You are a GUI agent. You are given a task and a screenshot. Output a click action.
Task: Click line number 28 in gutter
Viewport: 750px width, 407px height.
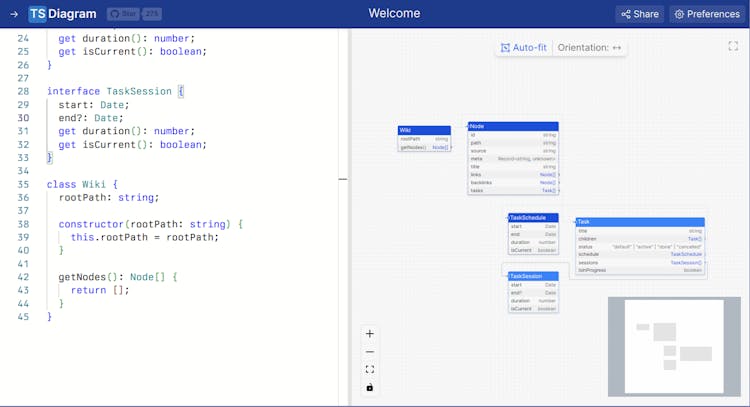pos(23,91)
